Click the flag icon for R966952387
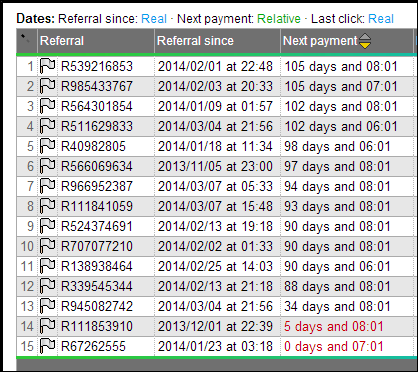The image size is (418, 372). click(x=47, y=186)
